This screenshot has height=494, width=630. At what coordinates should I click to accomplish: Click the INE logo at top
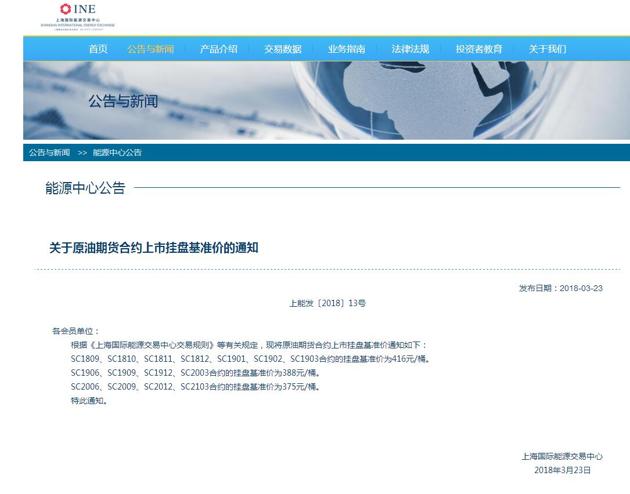(x=78, y=16)
